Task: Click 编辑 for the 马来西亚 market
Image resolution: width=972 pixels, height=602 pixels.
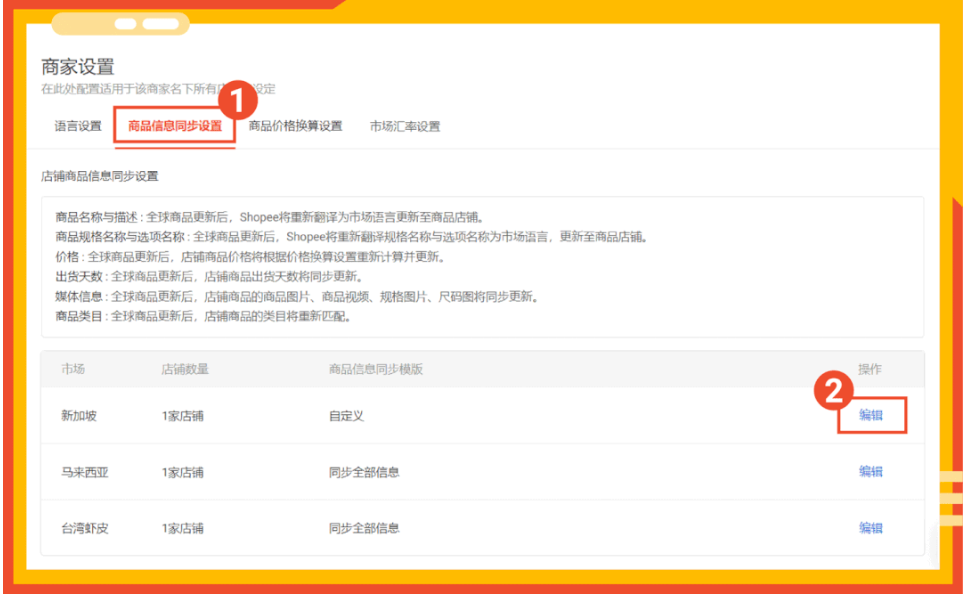Action: coord(871,471)
